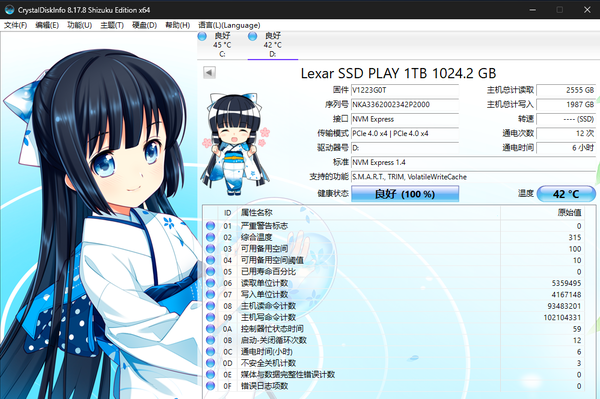Click the ID column header
This screenshot has height=399, width=600.
(x=227, y=213)
